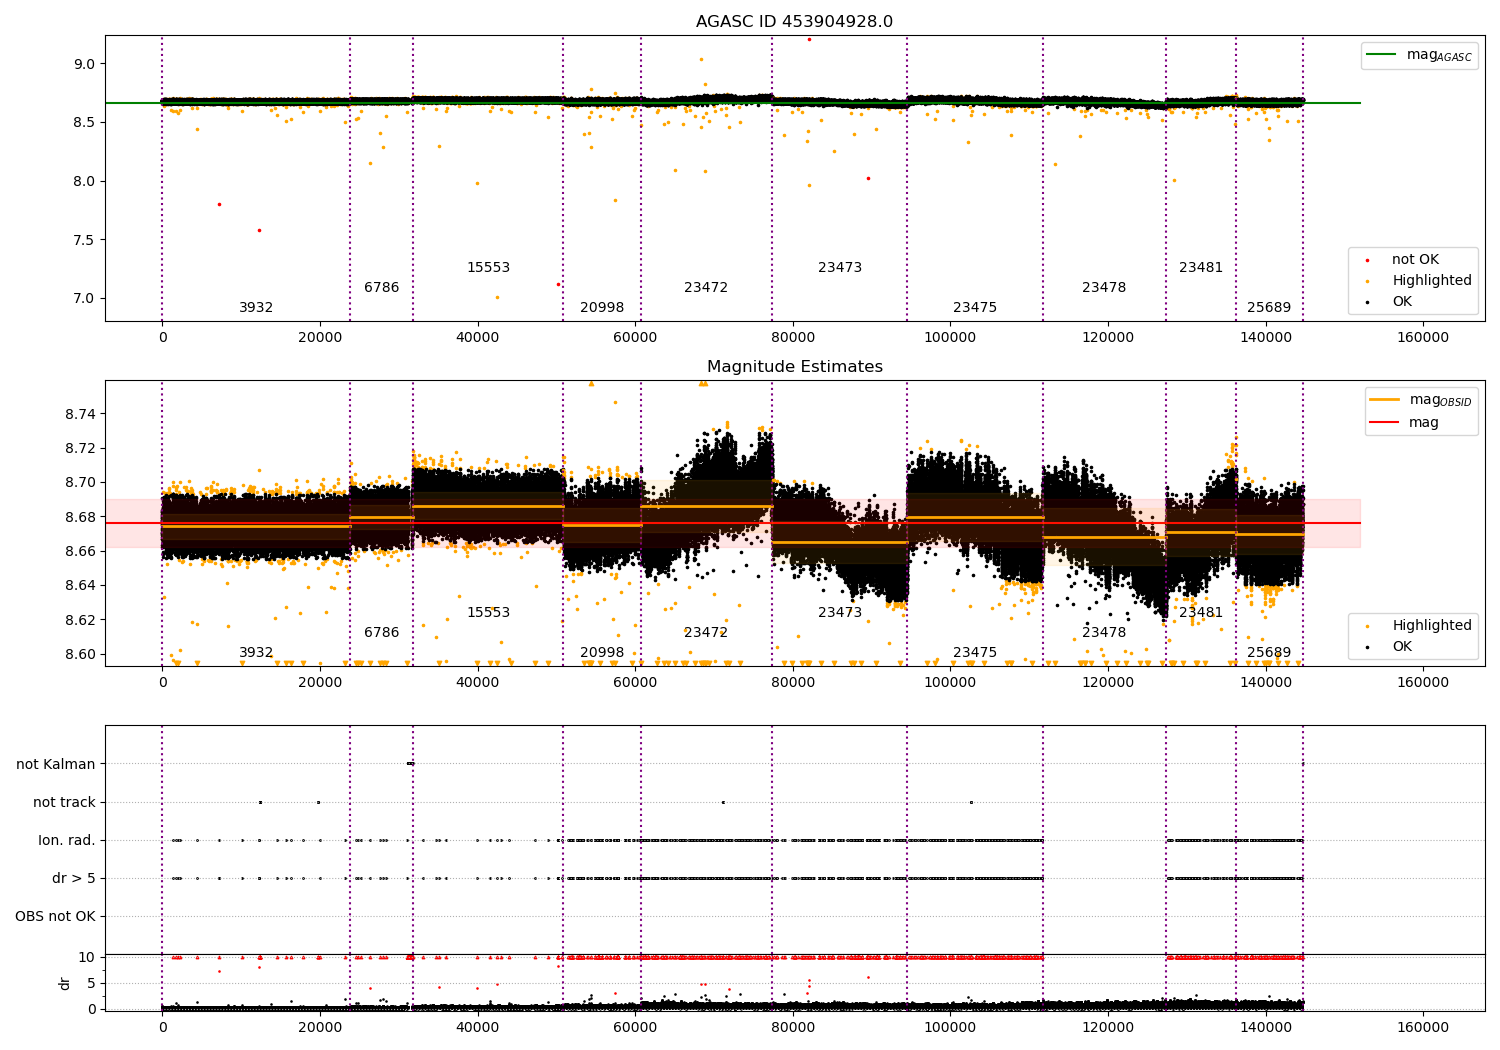Click obsid label 23478 in the top plot
Screen dimensions: 1500x1050
point(1104,288)
